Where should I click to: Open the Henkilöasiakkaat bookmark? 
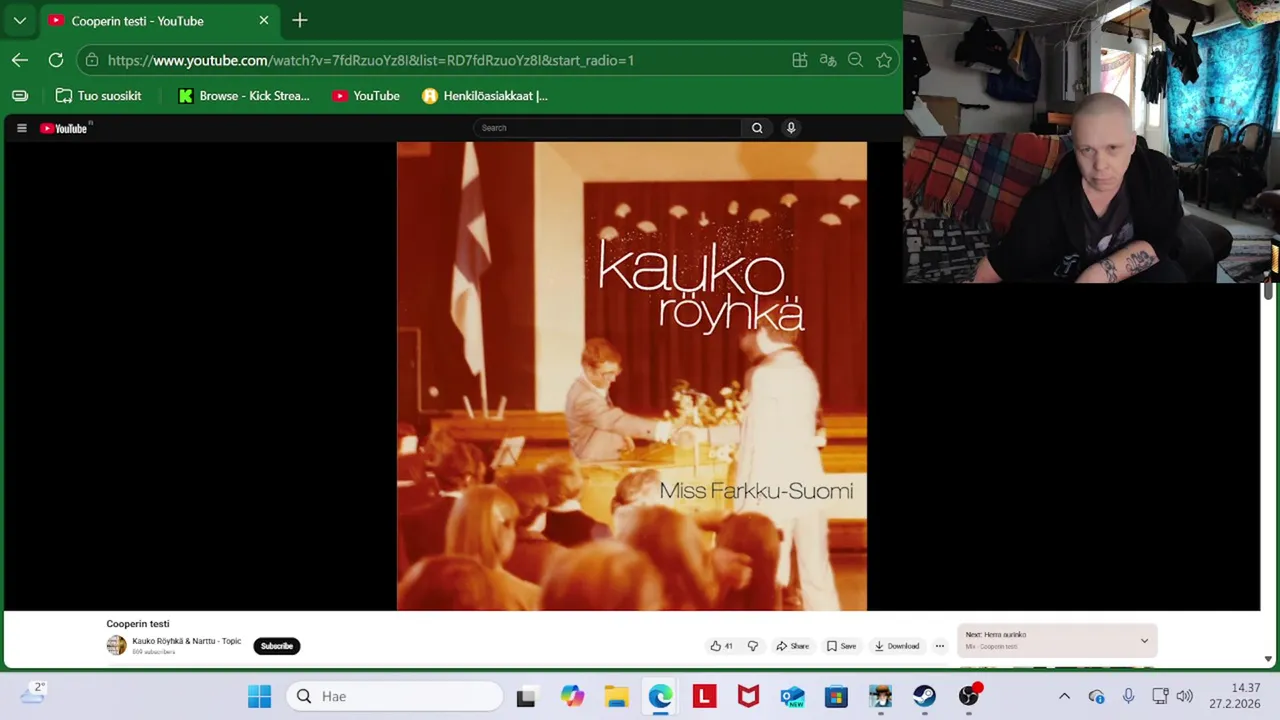pyautogui.click(x=485, y=96)
